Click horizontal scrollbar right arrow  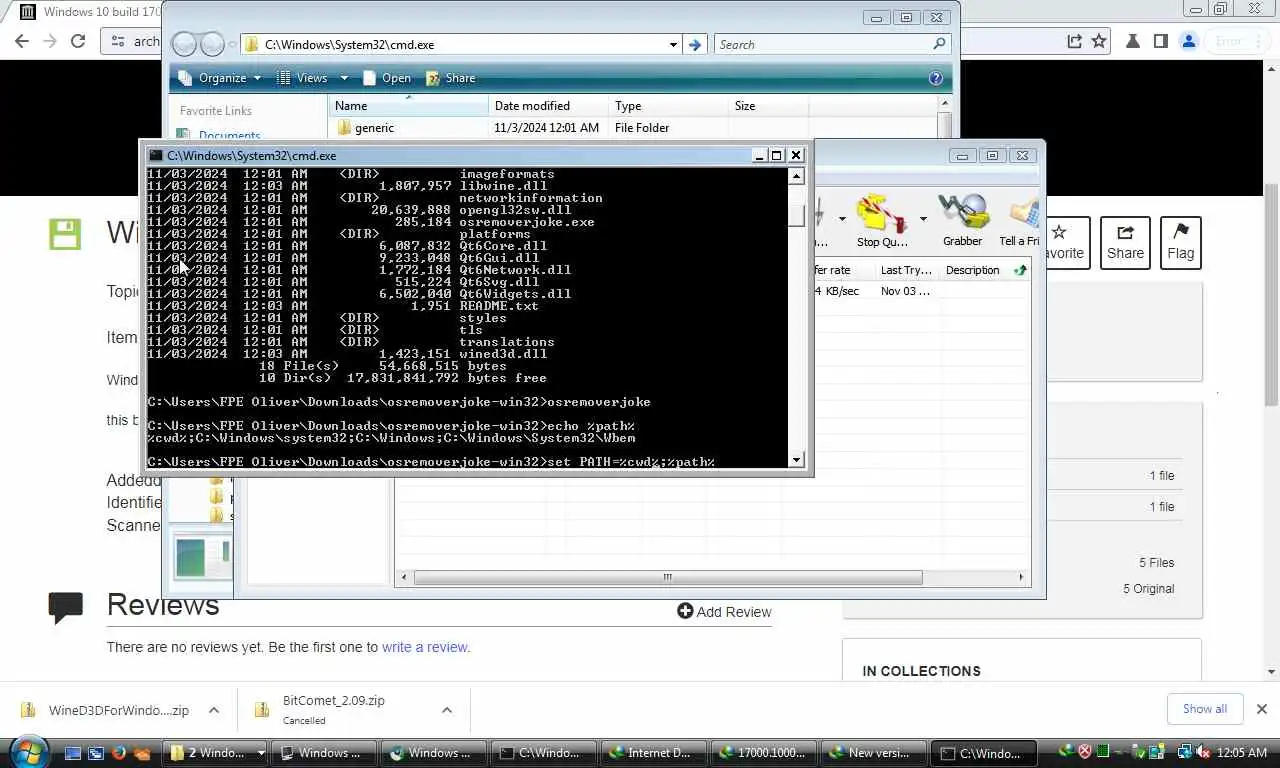[x=1021, y=577]
